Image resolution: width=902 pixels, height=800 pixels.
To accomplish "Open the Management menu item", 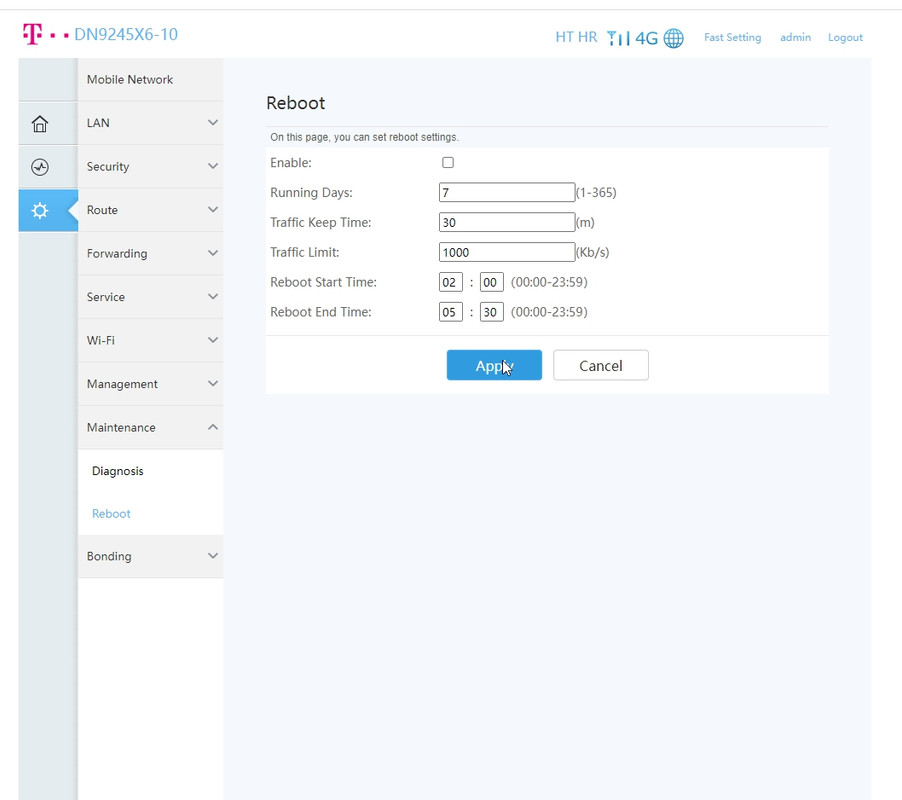I will click(x=150, y=384).
